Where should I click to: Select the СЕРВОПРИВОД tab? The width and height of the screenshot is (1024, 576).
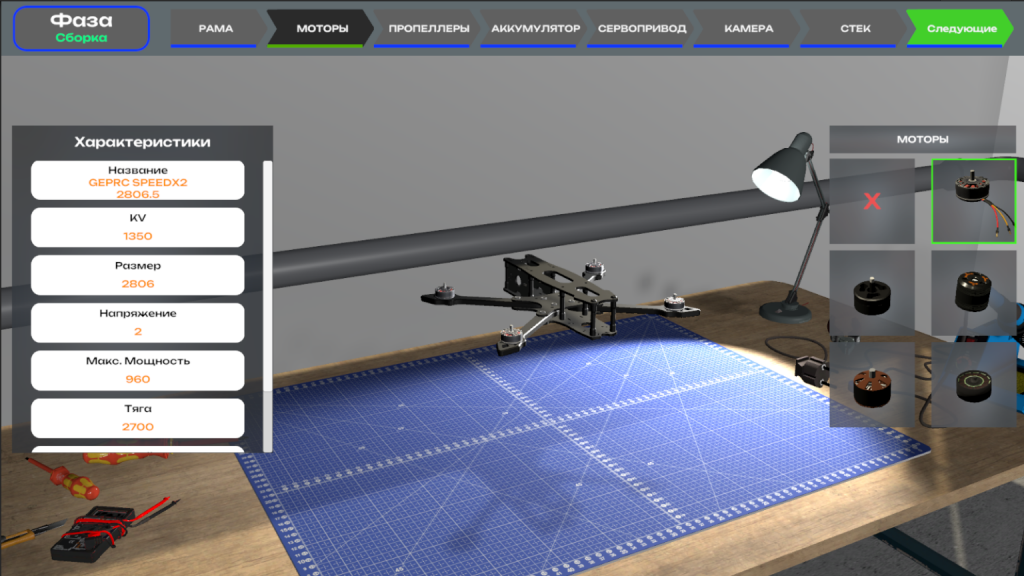[641, 28]
